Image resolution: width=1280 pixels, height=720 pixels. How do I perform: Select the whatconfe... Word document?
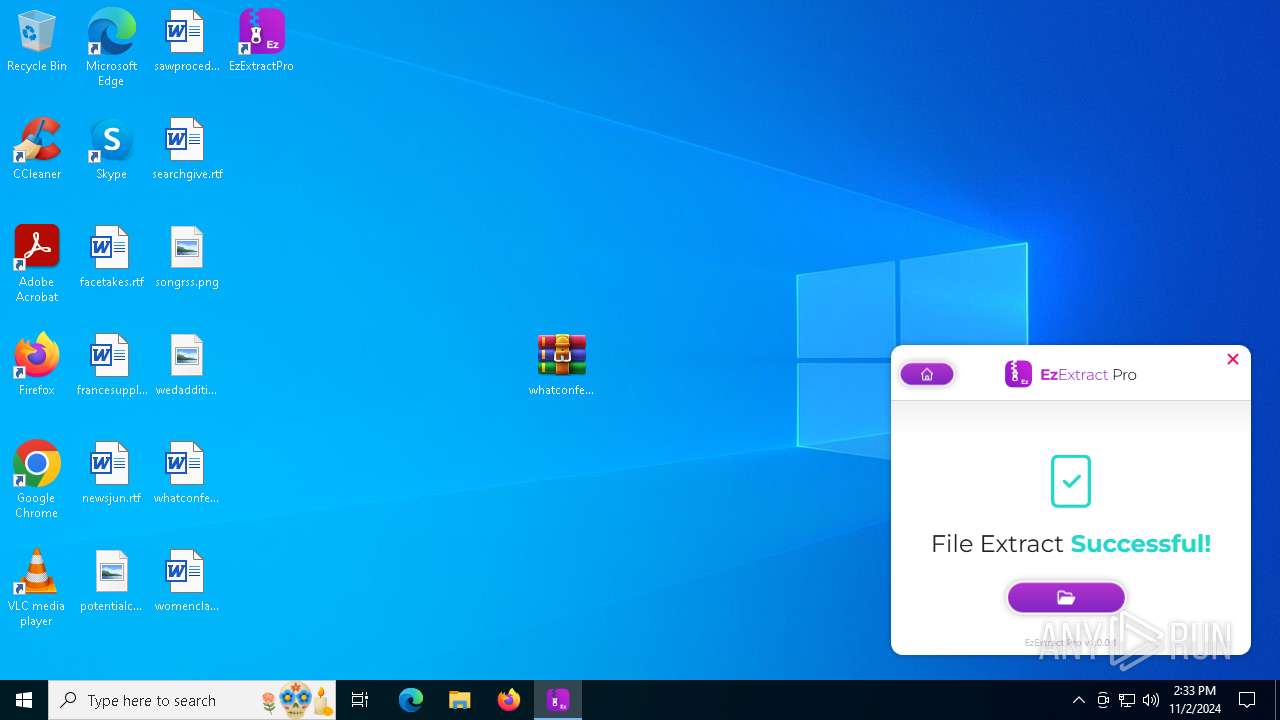coord(186,474)
